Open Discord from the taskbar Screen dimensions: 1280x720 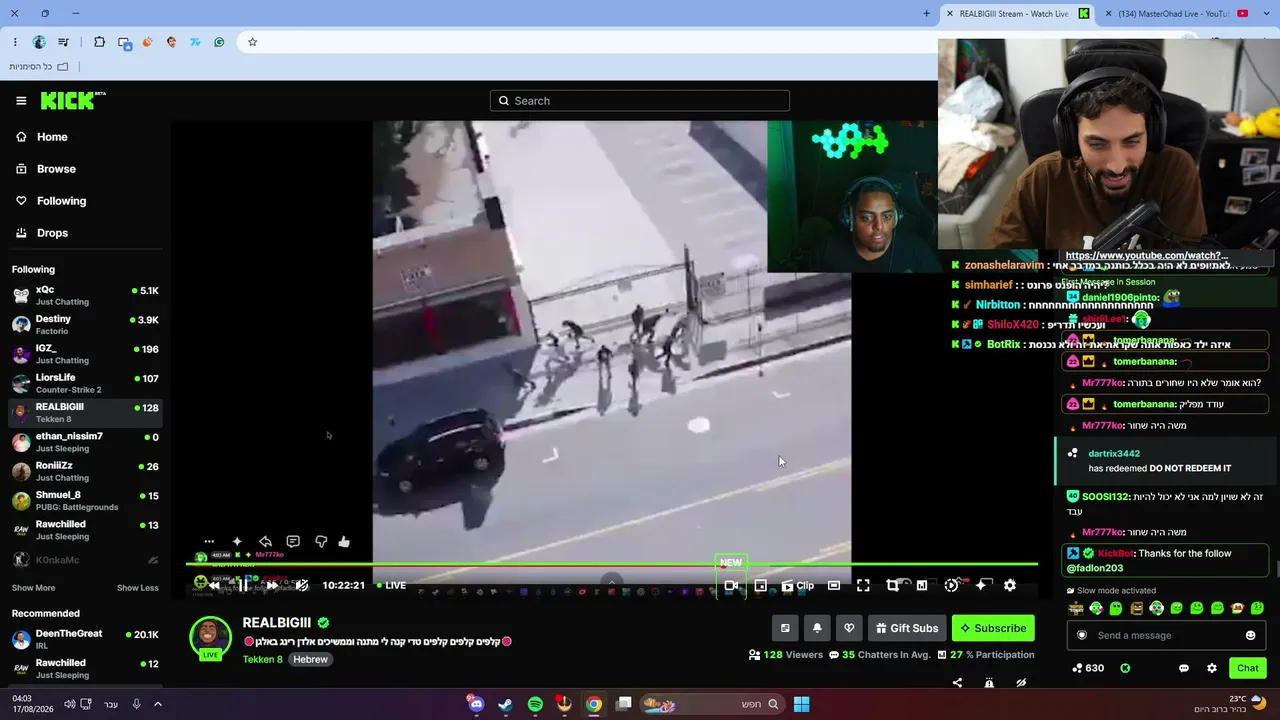coord(476,704)
